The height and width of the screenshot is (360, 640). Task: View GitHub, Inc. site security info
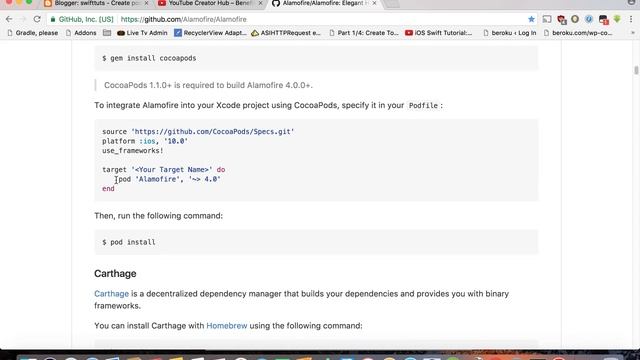pos(82,19)
